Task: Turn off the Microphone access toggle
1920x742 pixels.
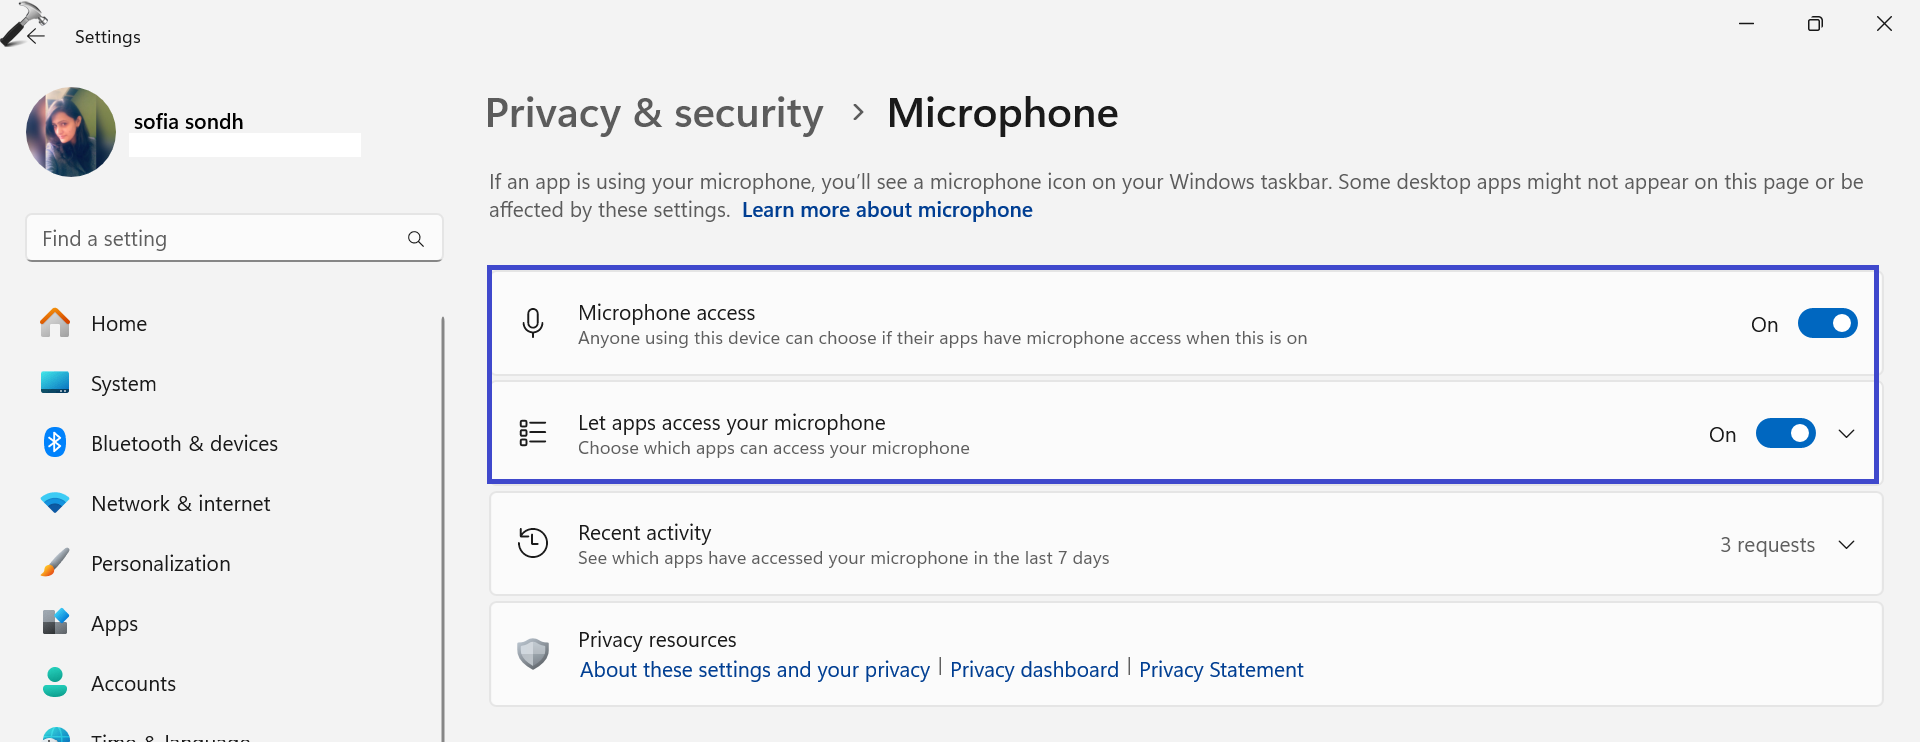Action: (1827, 324)
